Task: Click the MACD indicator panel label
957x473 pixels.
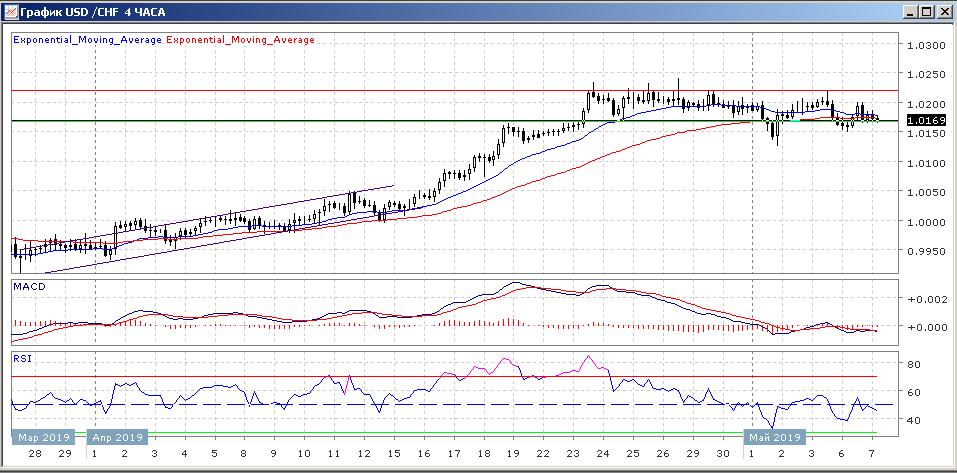Action: coord(29,286)
